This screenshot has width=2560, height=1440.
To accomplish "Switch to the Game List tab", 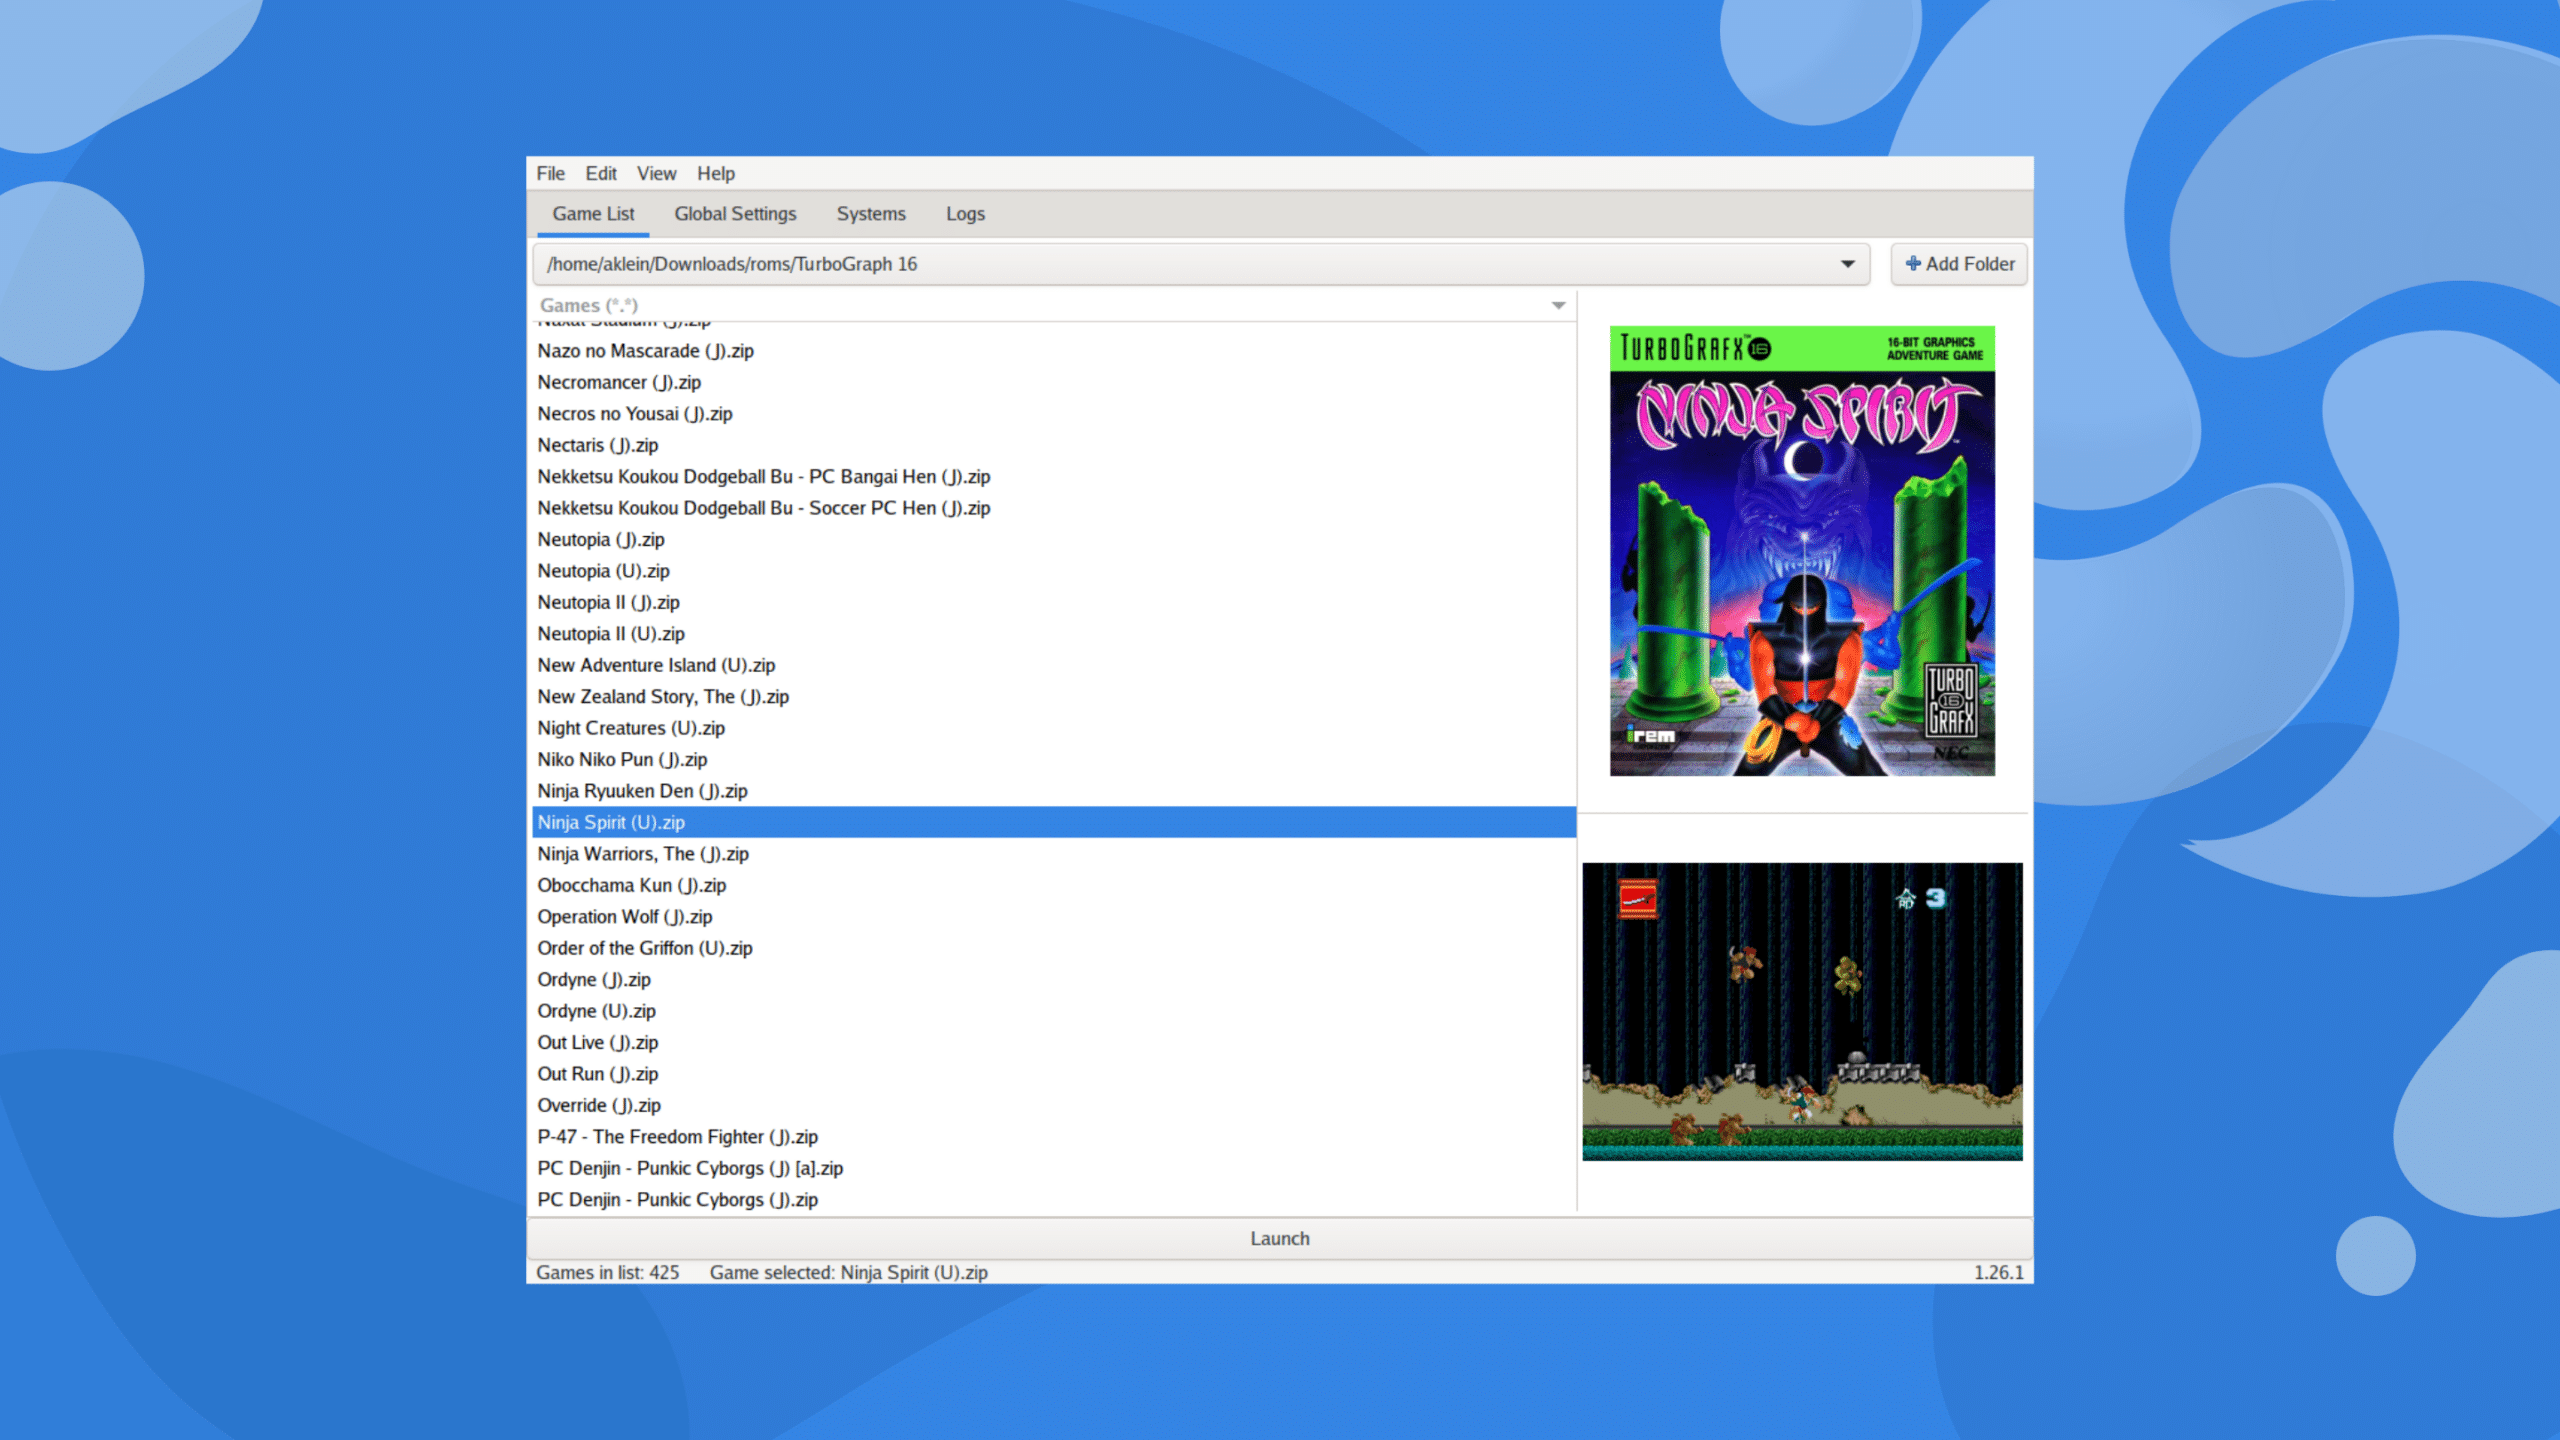I will tap(593, 214).
